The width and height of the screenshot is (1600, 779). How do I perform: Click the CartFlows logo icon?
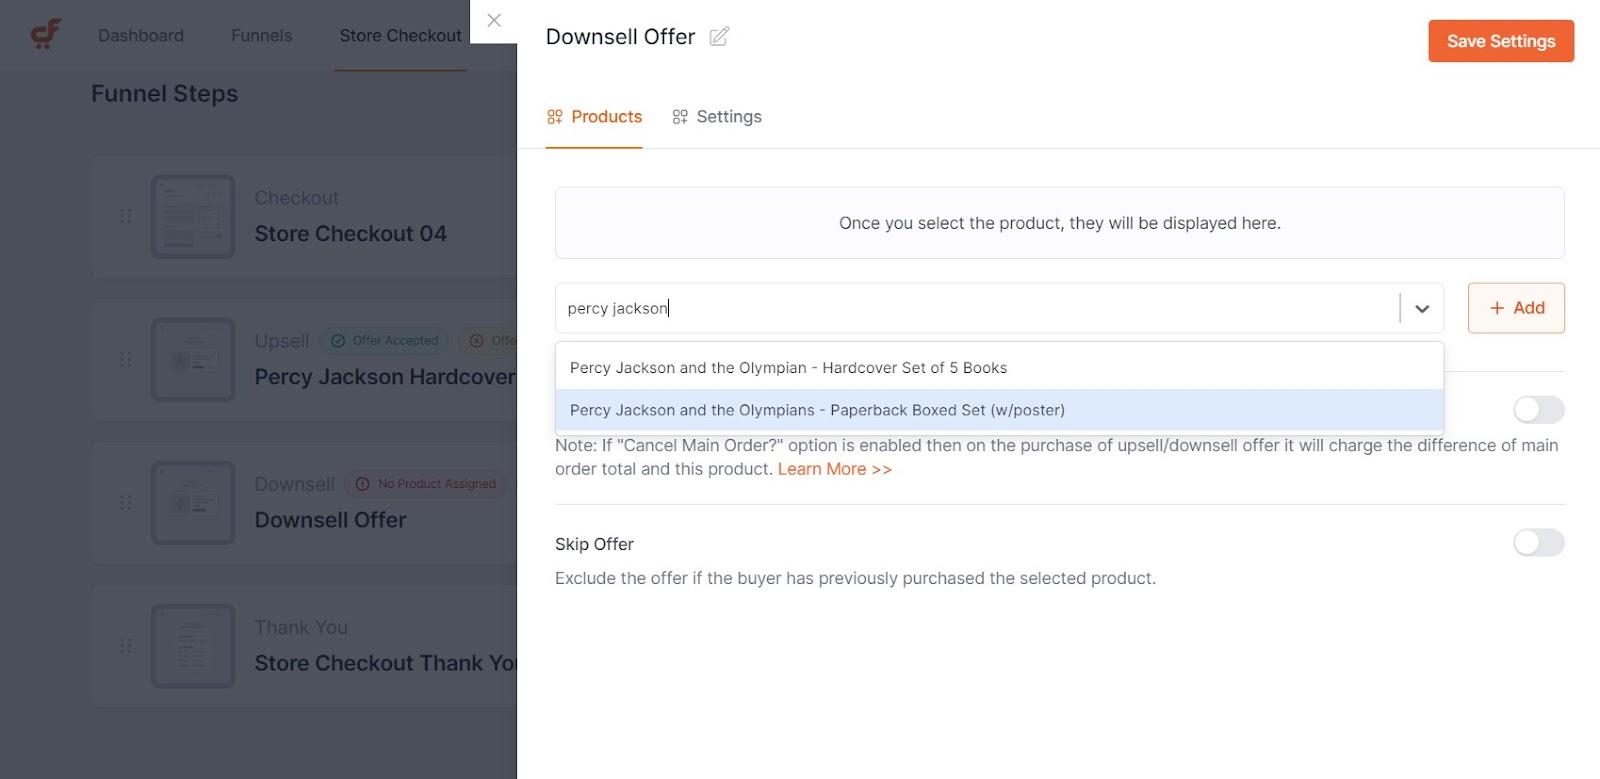46,35
